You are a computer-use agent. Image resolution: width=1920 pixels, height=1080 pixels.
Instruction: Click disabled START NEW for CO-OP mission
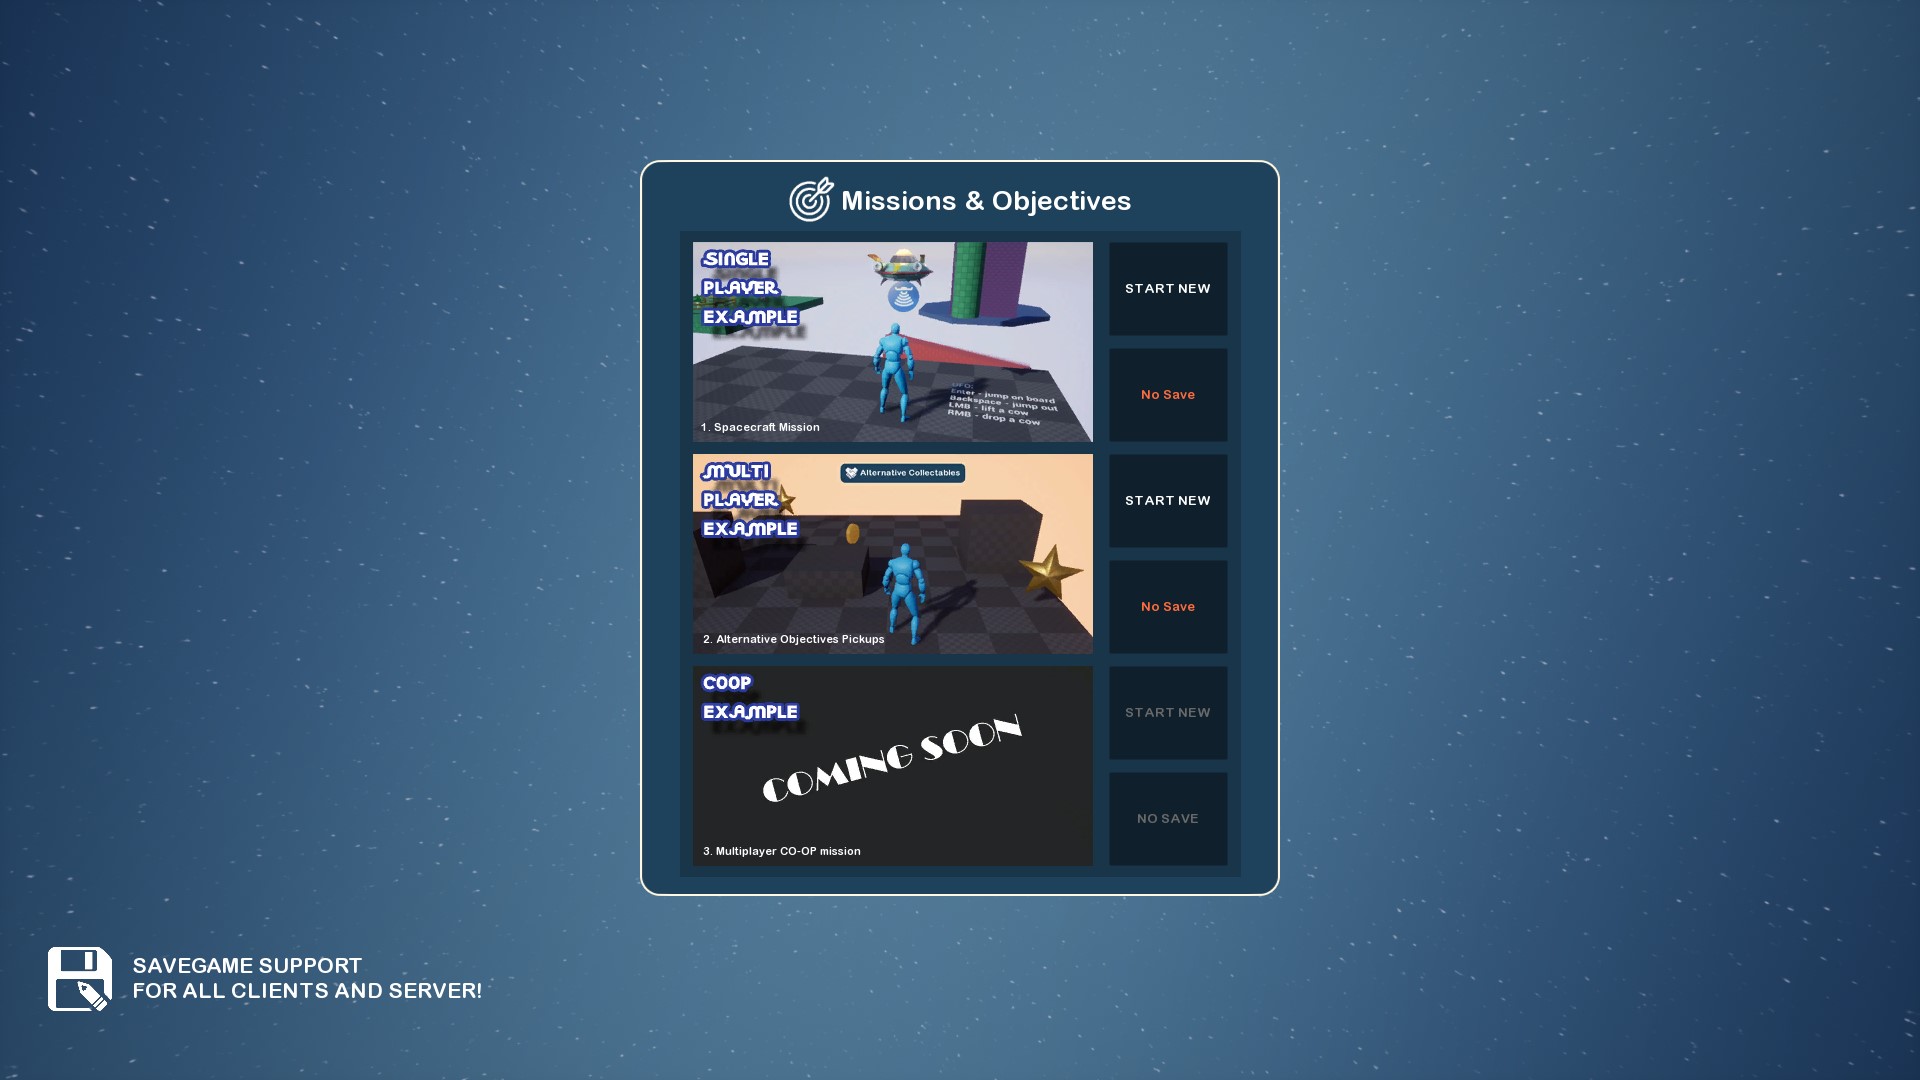pyautogui.click(x=1167, y=713)
